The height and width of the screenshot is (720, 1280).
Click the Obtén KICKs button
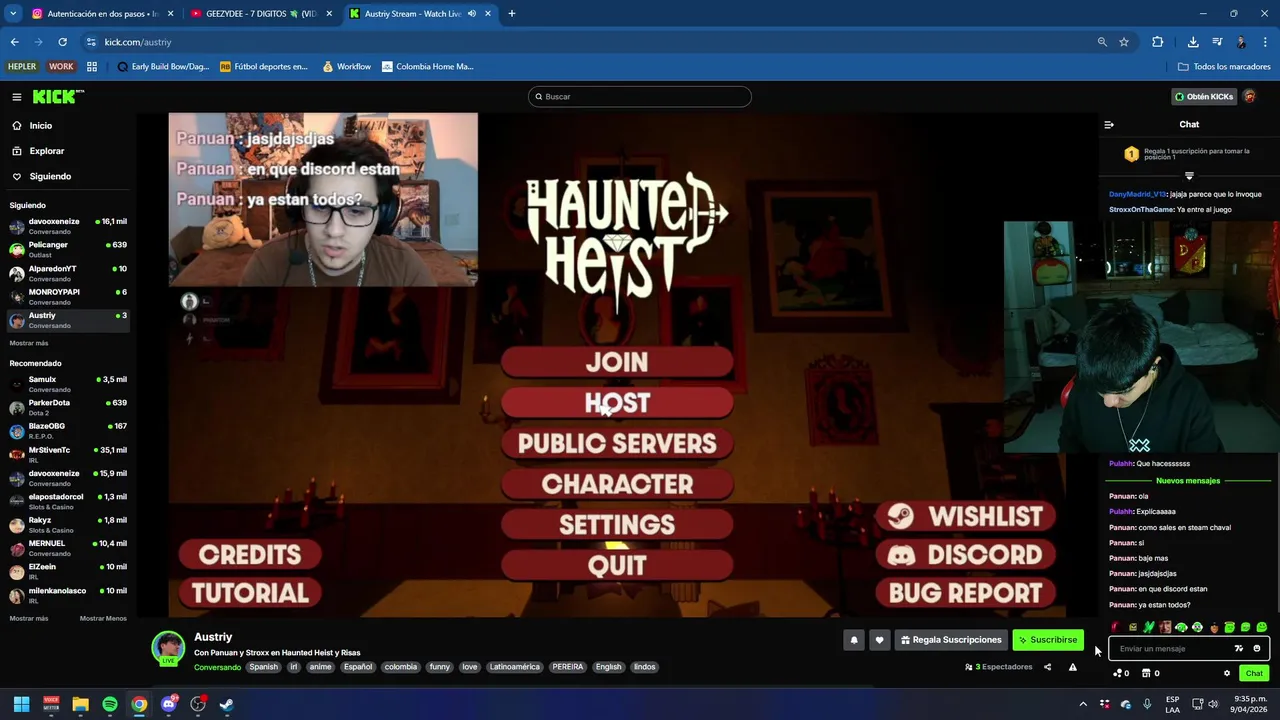(x=1203, y=97)
